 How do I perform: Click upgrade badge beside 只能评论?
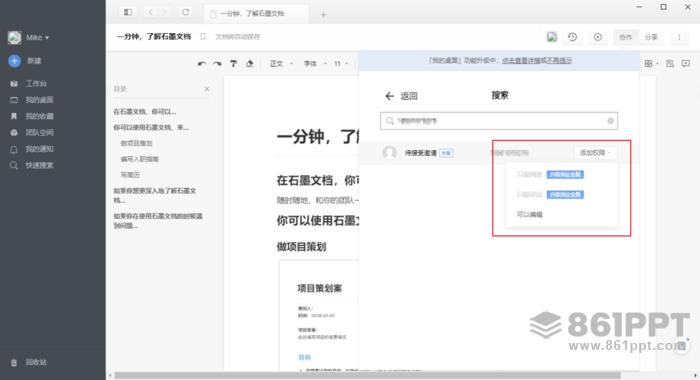[x=565, y=195]
